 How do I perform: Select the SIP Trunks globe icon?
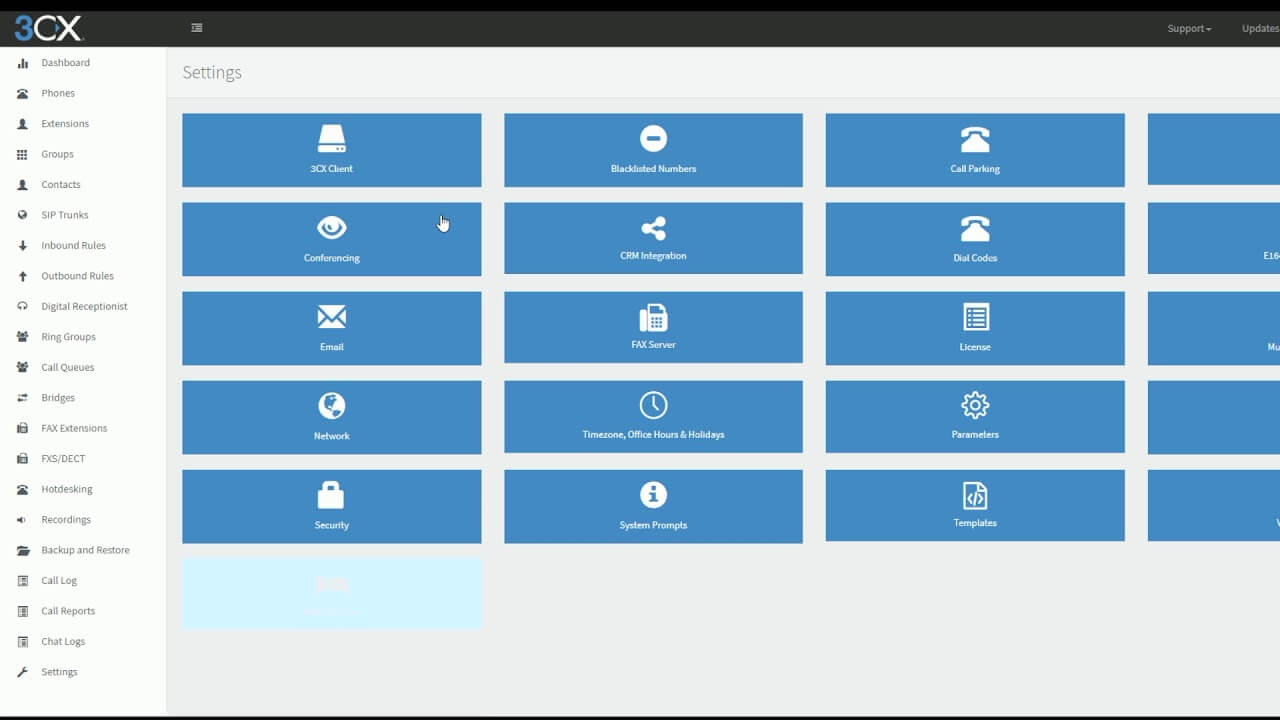click(22, 215)
